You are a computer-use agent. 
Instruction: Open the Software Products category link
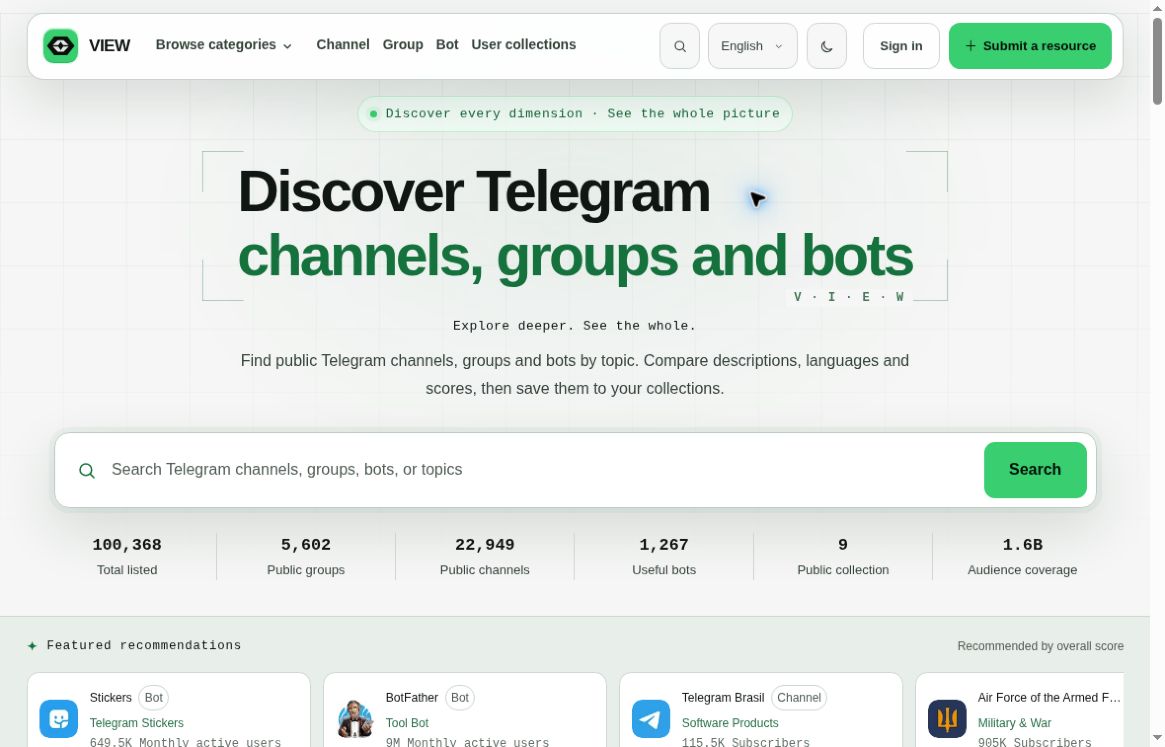coord(730,722)
